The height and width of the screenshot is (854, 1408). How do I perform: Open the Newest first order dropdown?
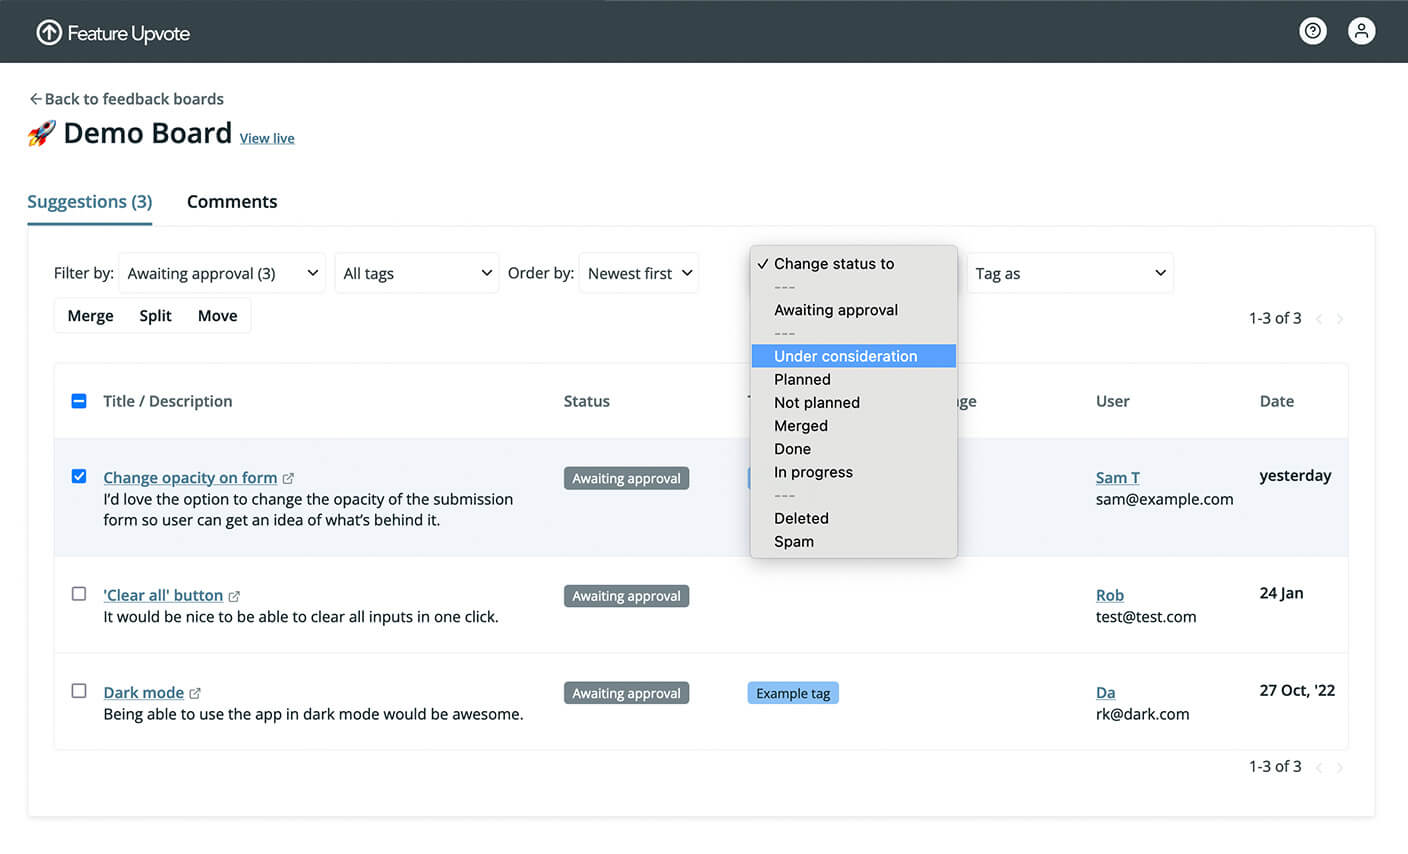tap(639, 273)
